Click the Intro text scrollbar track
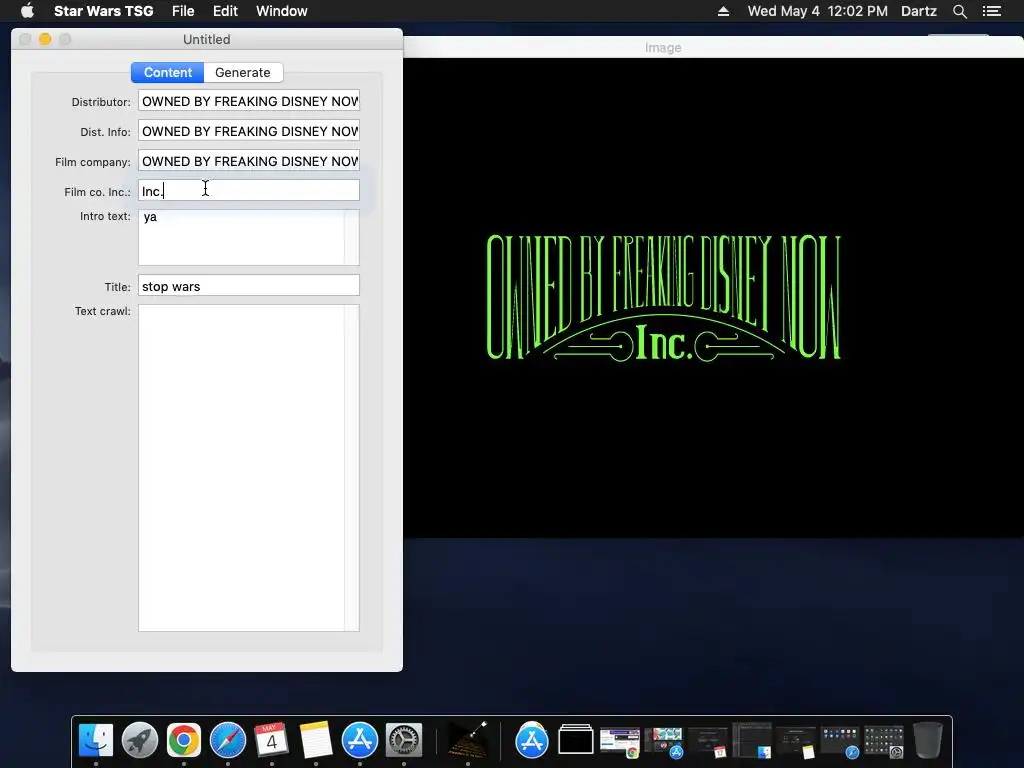1024x768 pixels. pyautogui.click(x=352, y=238)
